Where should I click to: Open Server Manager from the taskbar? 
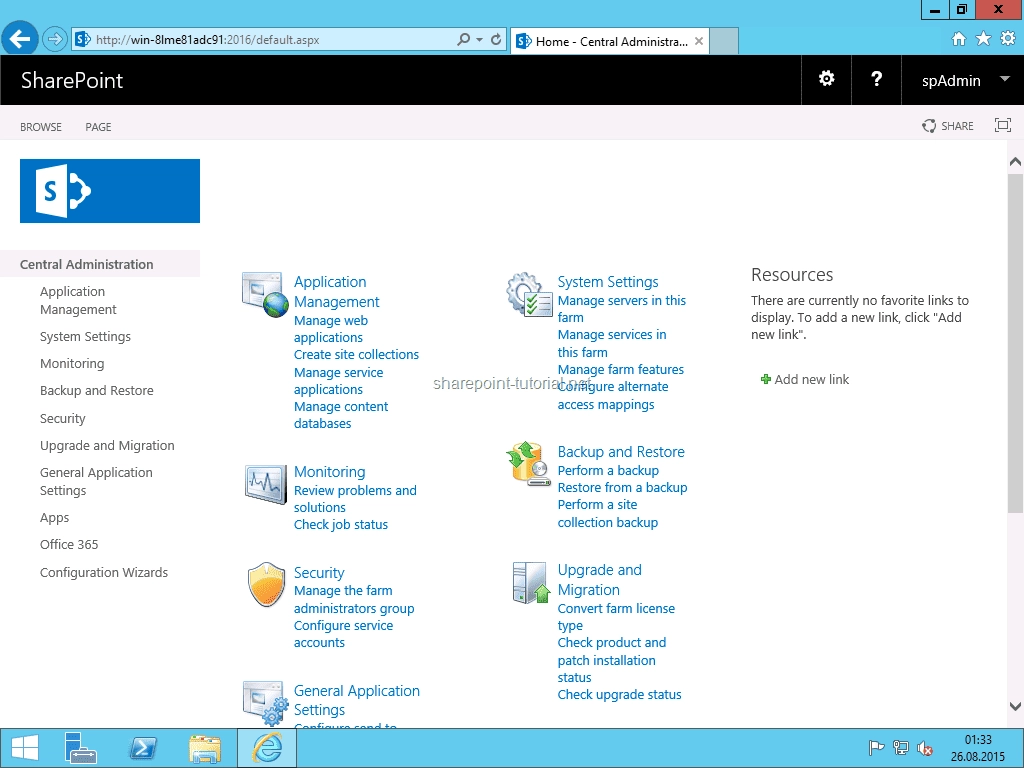81,748
